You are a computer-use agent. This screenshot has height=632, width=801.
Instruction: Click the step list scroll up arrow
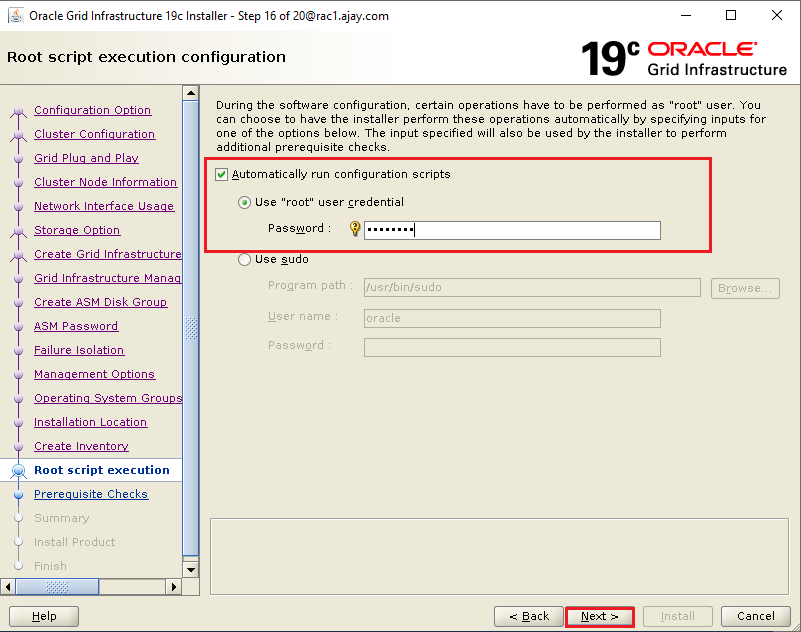coord(191,93)
